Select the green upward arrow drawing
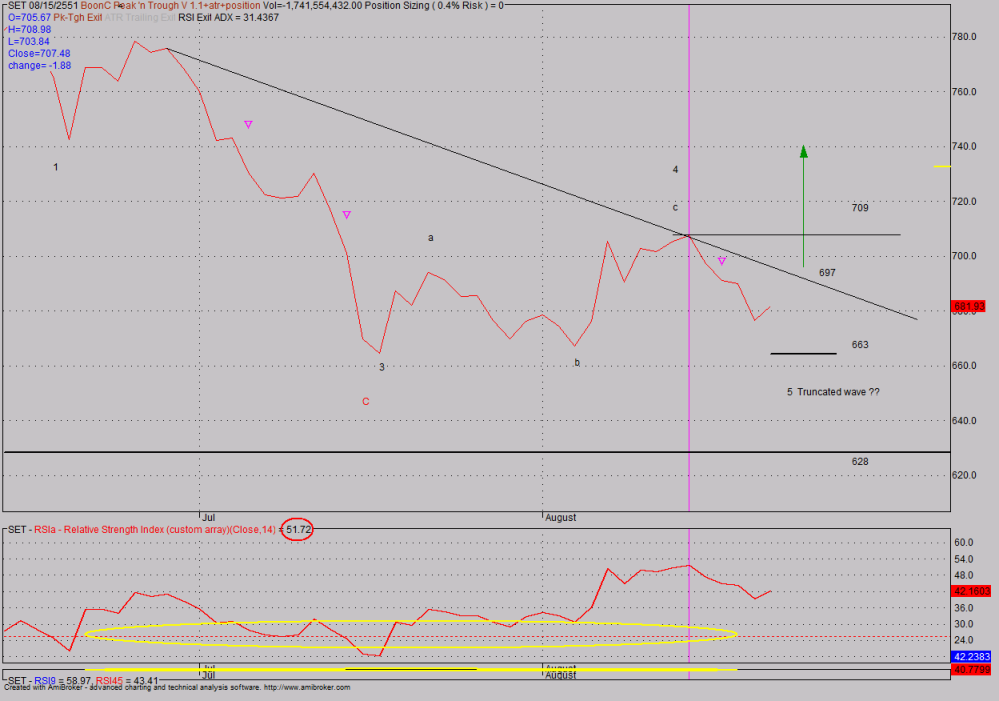This screenshot has height=701, width=999. coord(803,206)
